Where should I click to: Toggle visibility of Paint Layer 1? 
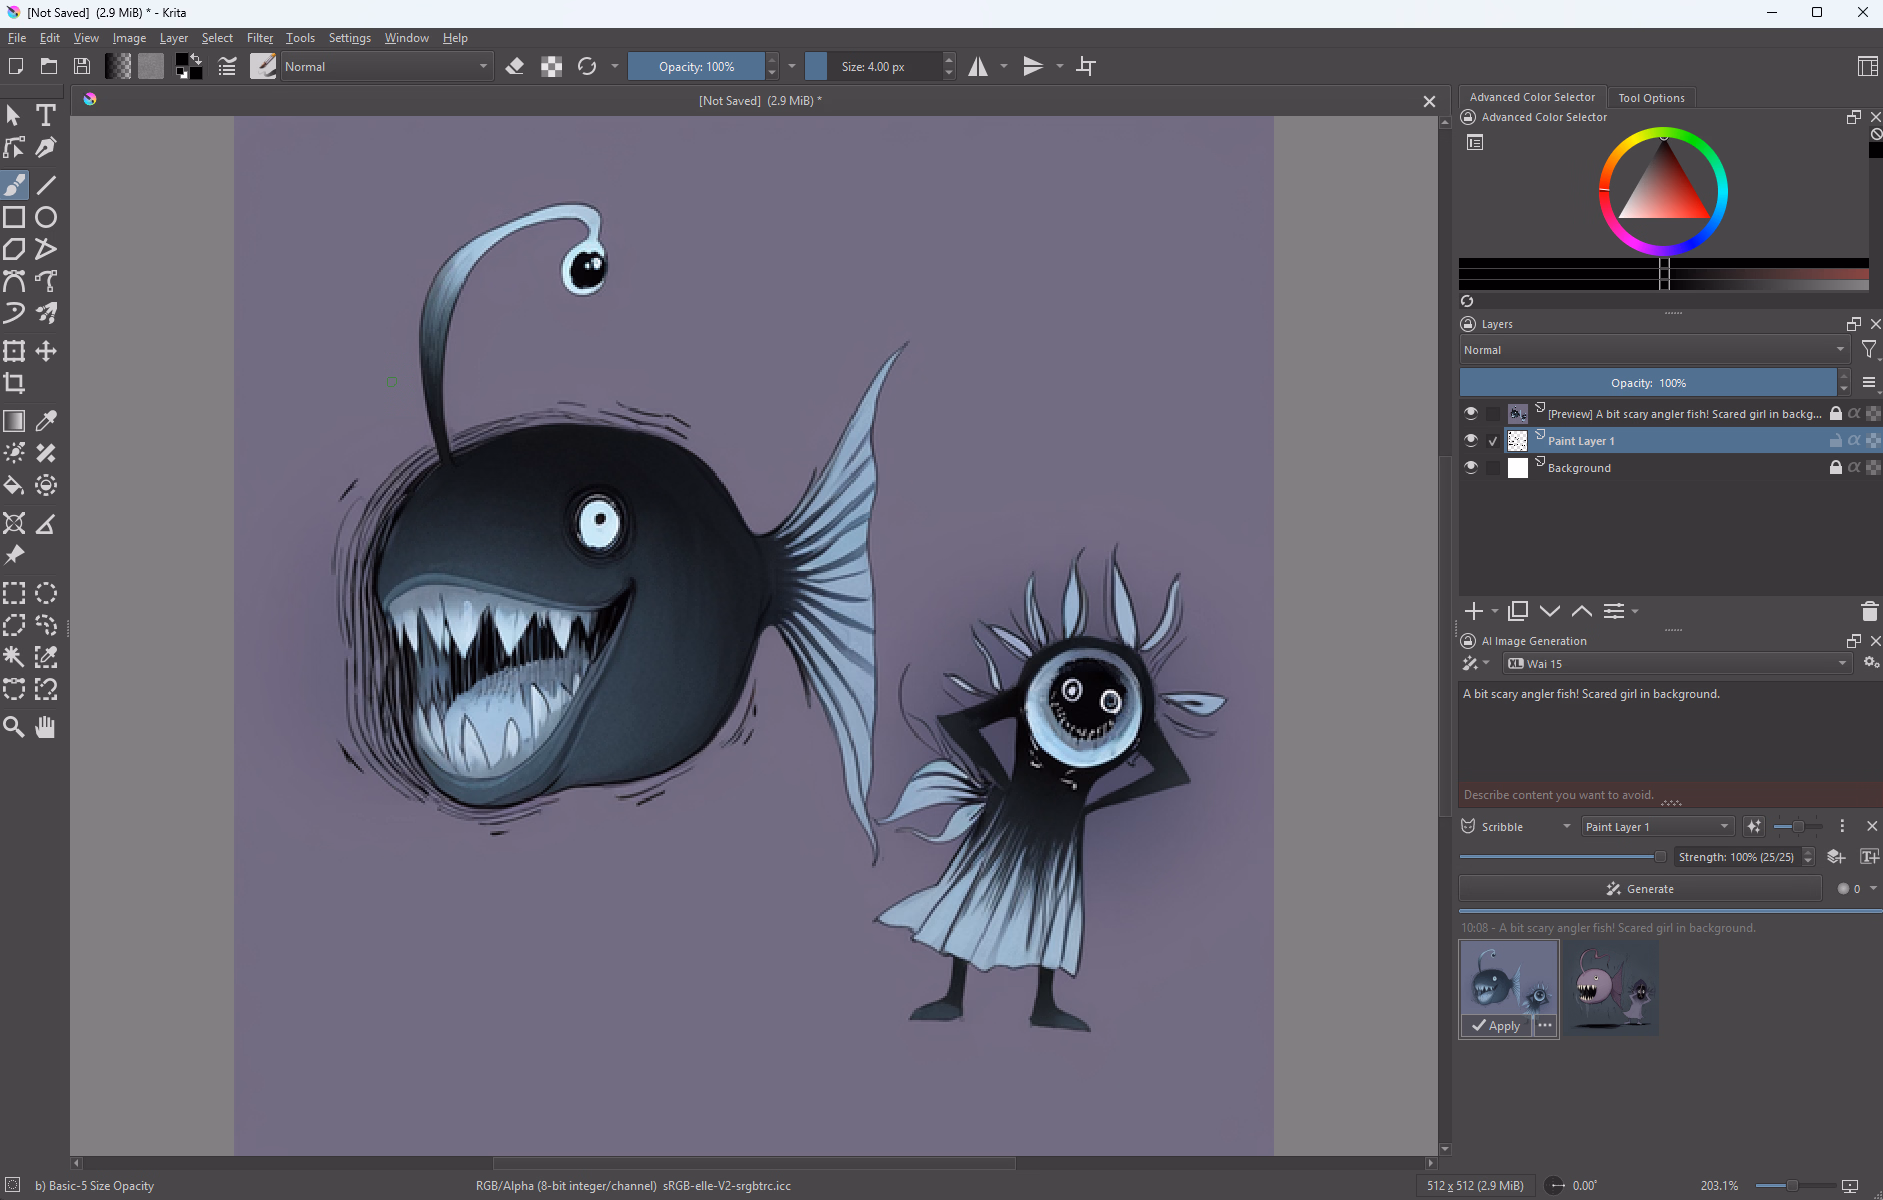coord(1470,440)
